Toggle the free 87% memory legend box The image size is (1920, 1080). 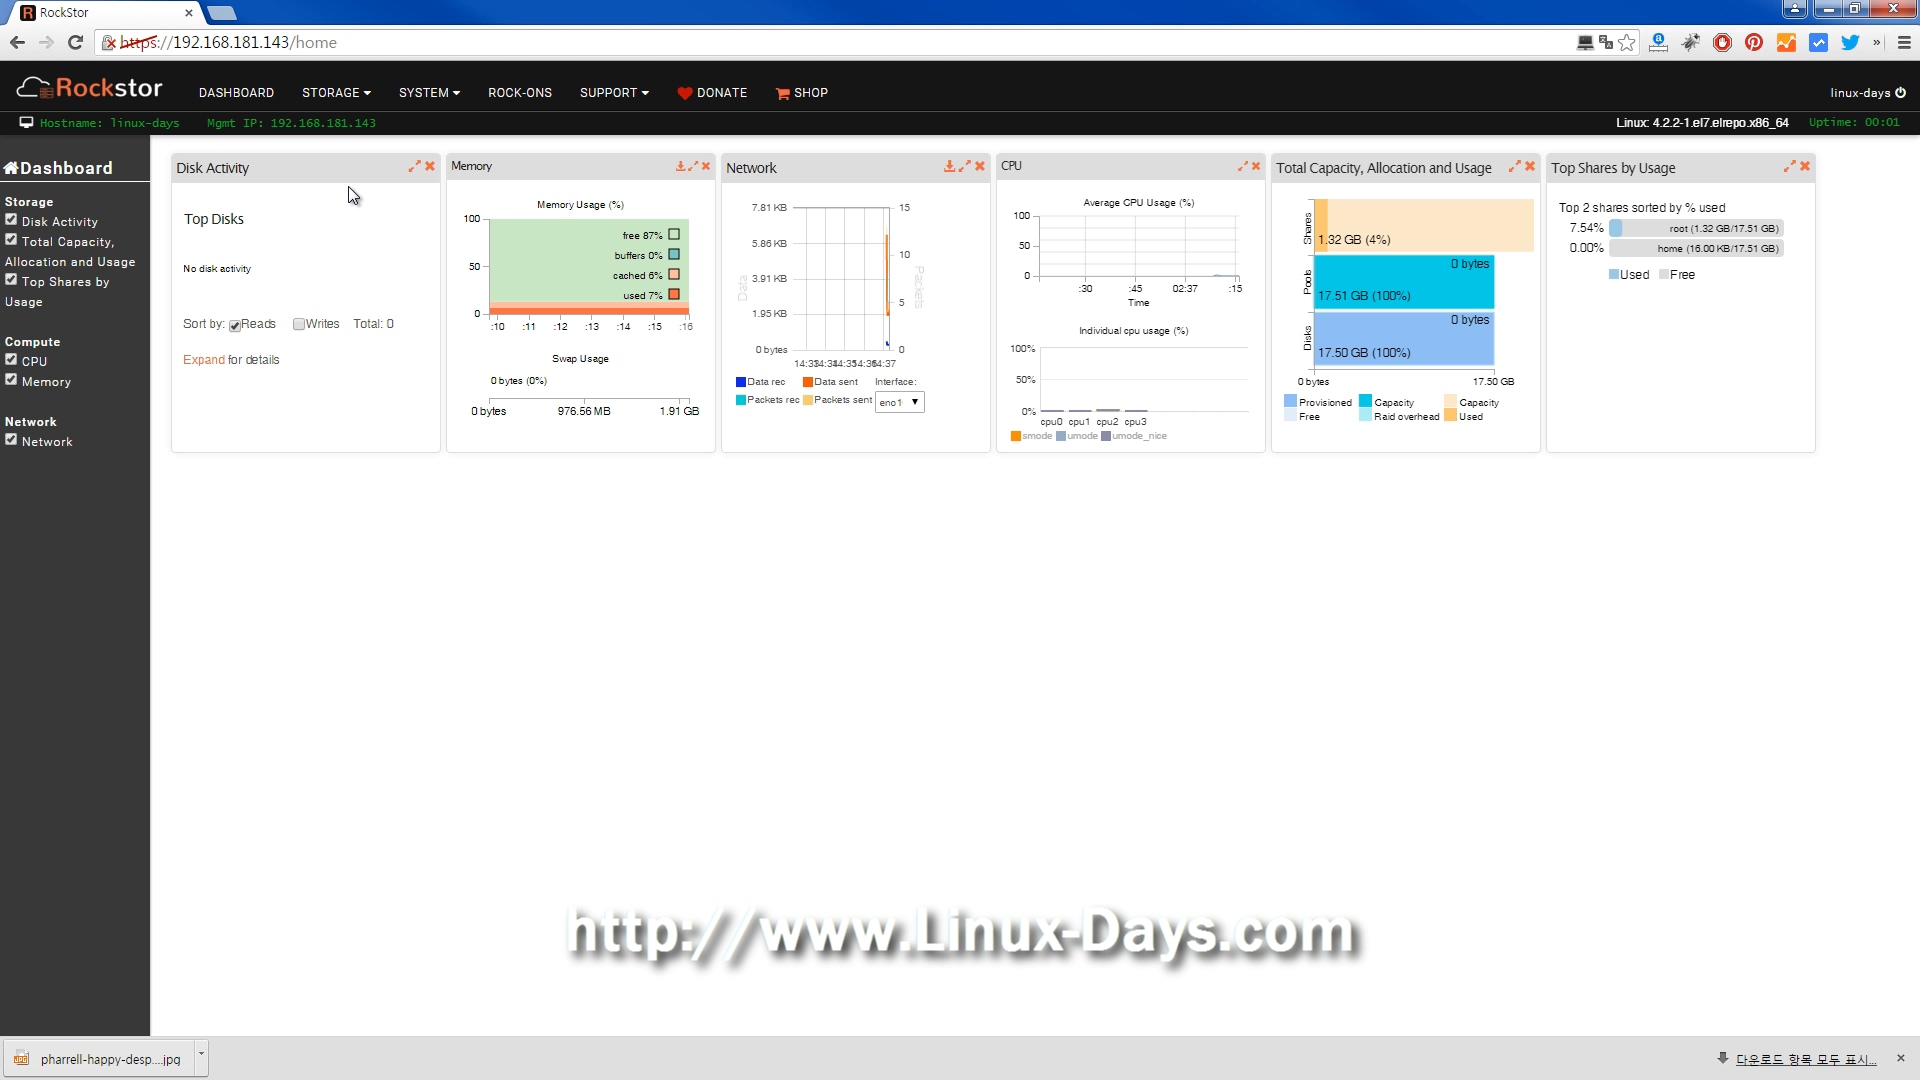coord(674,235)
